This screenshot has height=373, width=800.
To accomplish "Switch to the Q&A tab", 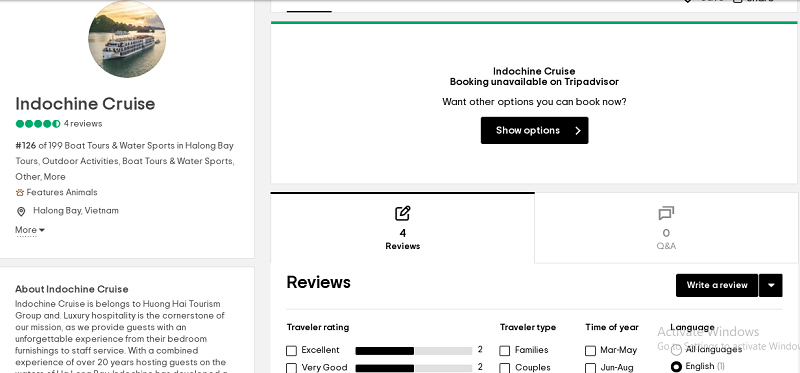I will (666, 228).
